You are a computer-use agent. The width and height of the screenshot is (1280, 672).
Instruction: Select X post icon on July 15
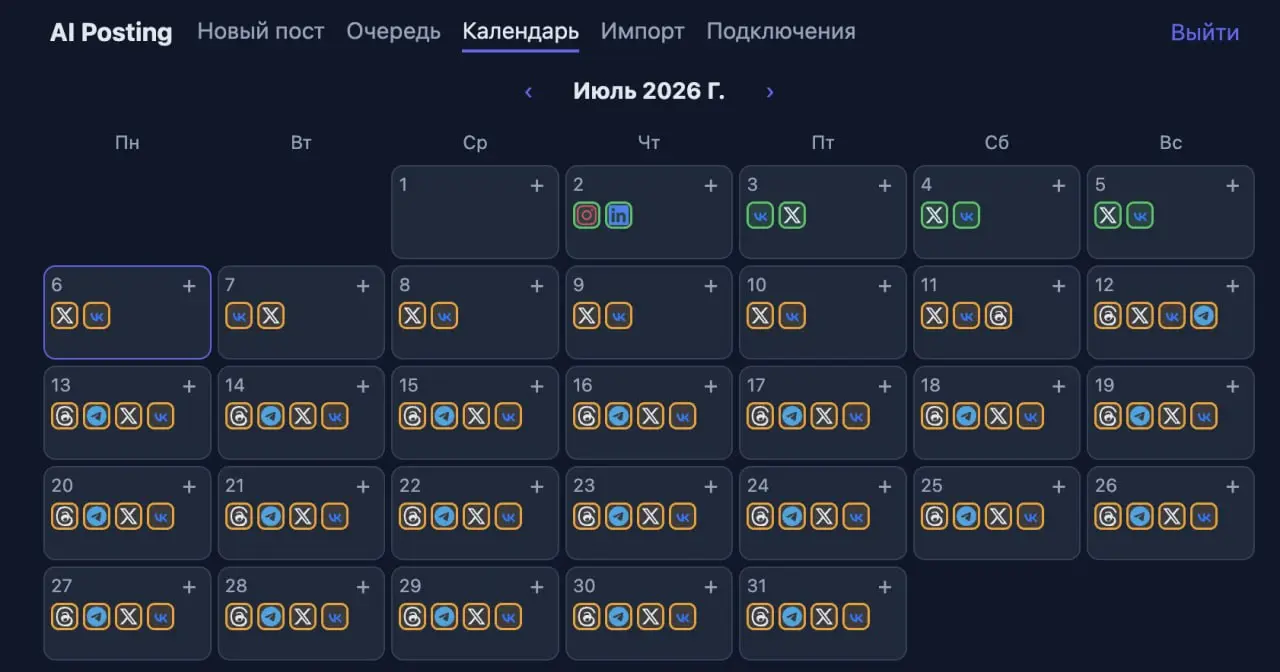pos(477,416)
